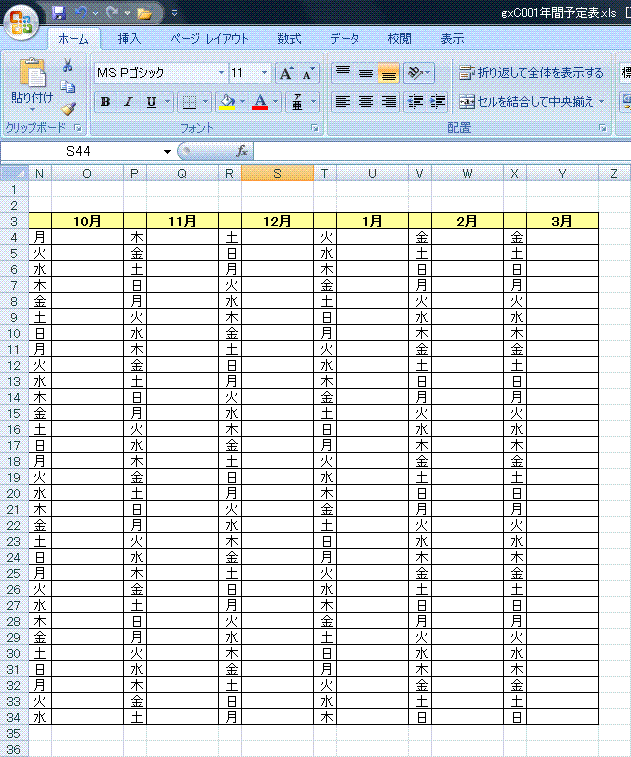Increase font size with the large A

(286, 73)
